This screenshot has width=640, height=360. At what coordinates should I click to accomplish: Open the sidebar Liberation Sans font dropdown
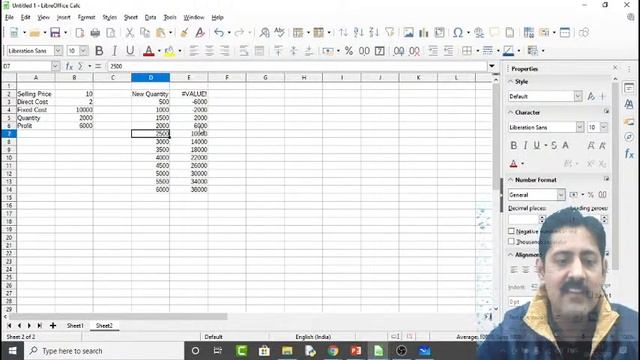(x=580, y=127)
